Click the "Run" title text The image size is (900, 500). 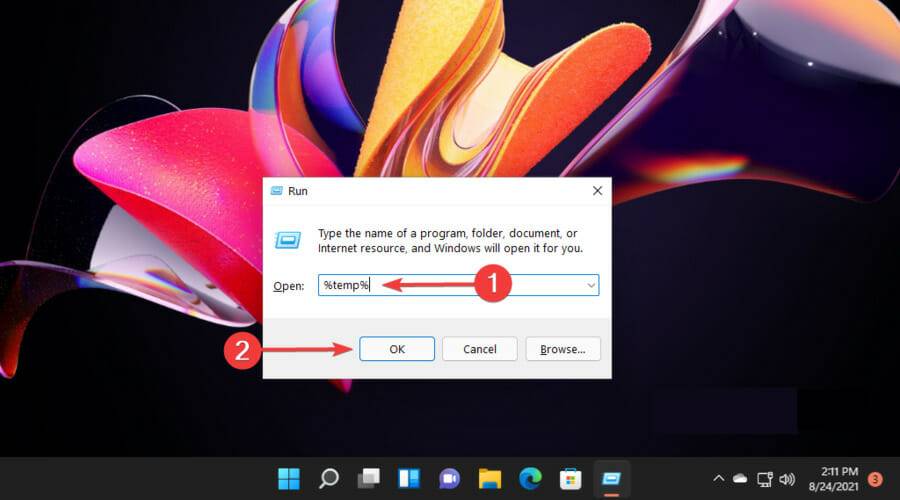[x=297, y=191]
